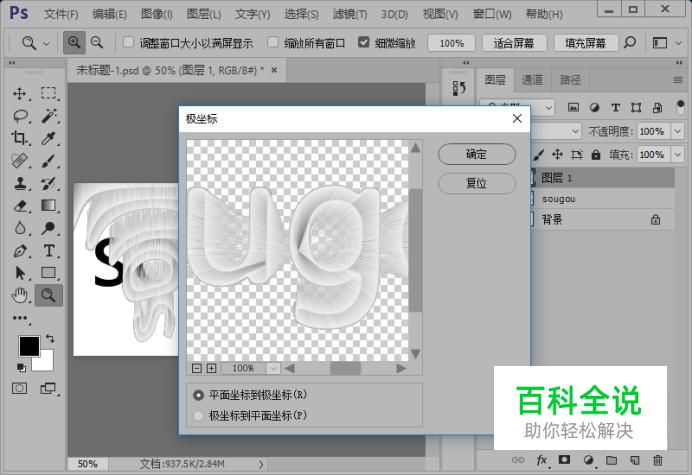Confirm polar coordinates with OK button

pyautogui.click(x=477, y=154)
